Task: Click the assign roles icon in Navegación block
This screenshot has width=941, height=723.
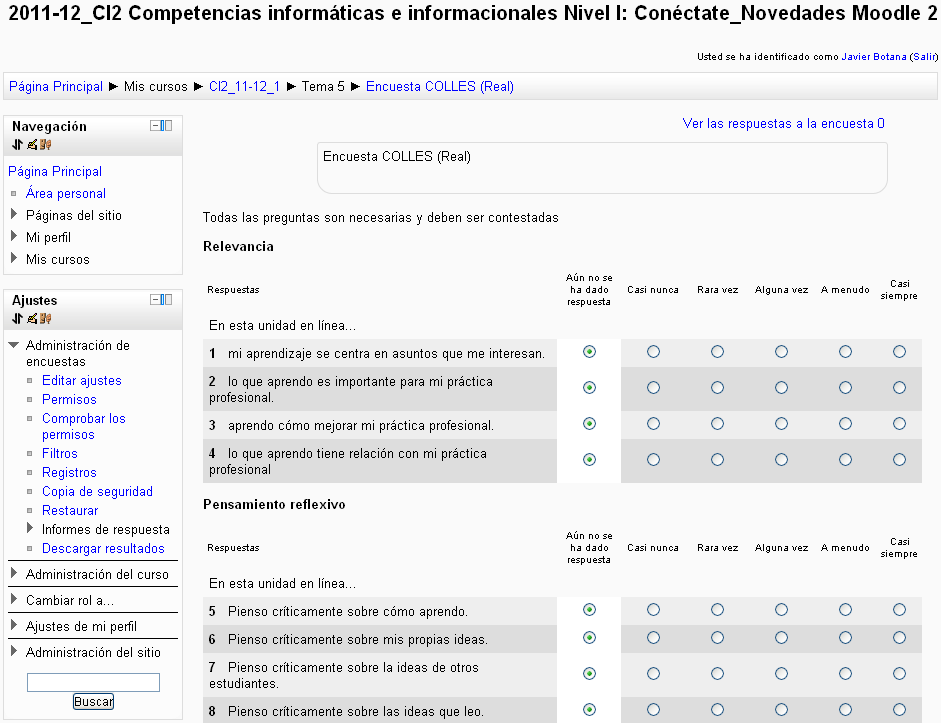Action: click(46, 144)
